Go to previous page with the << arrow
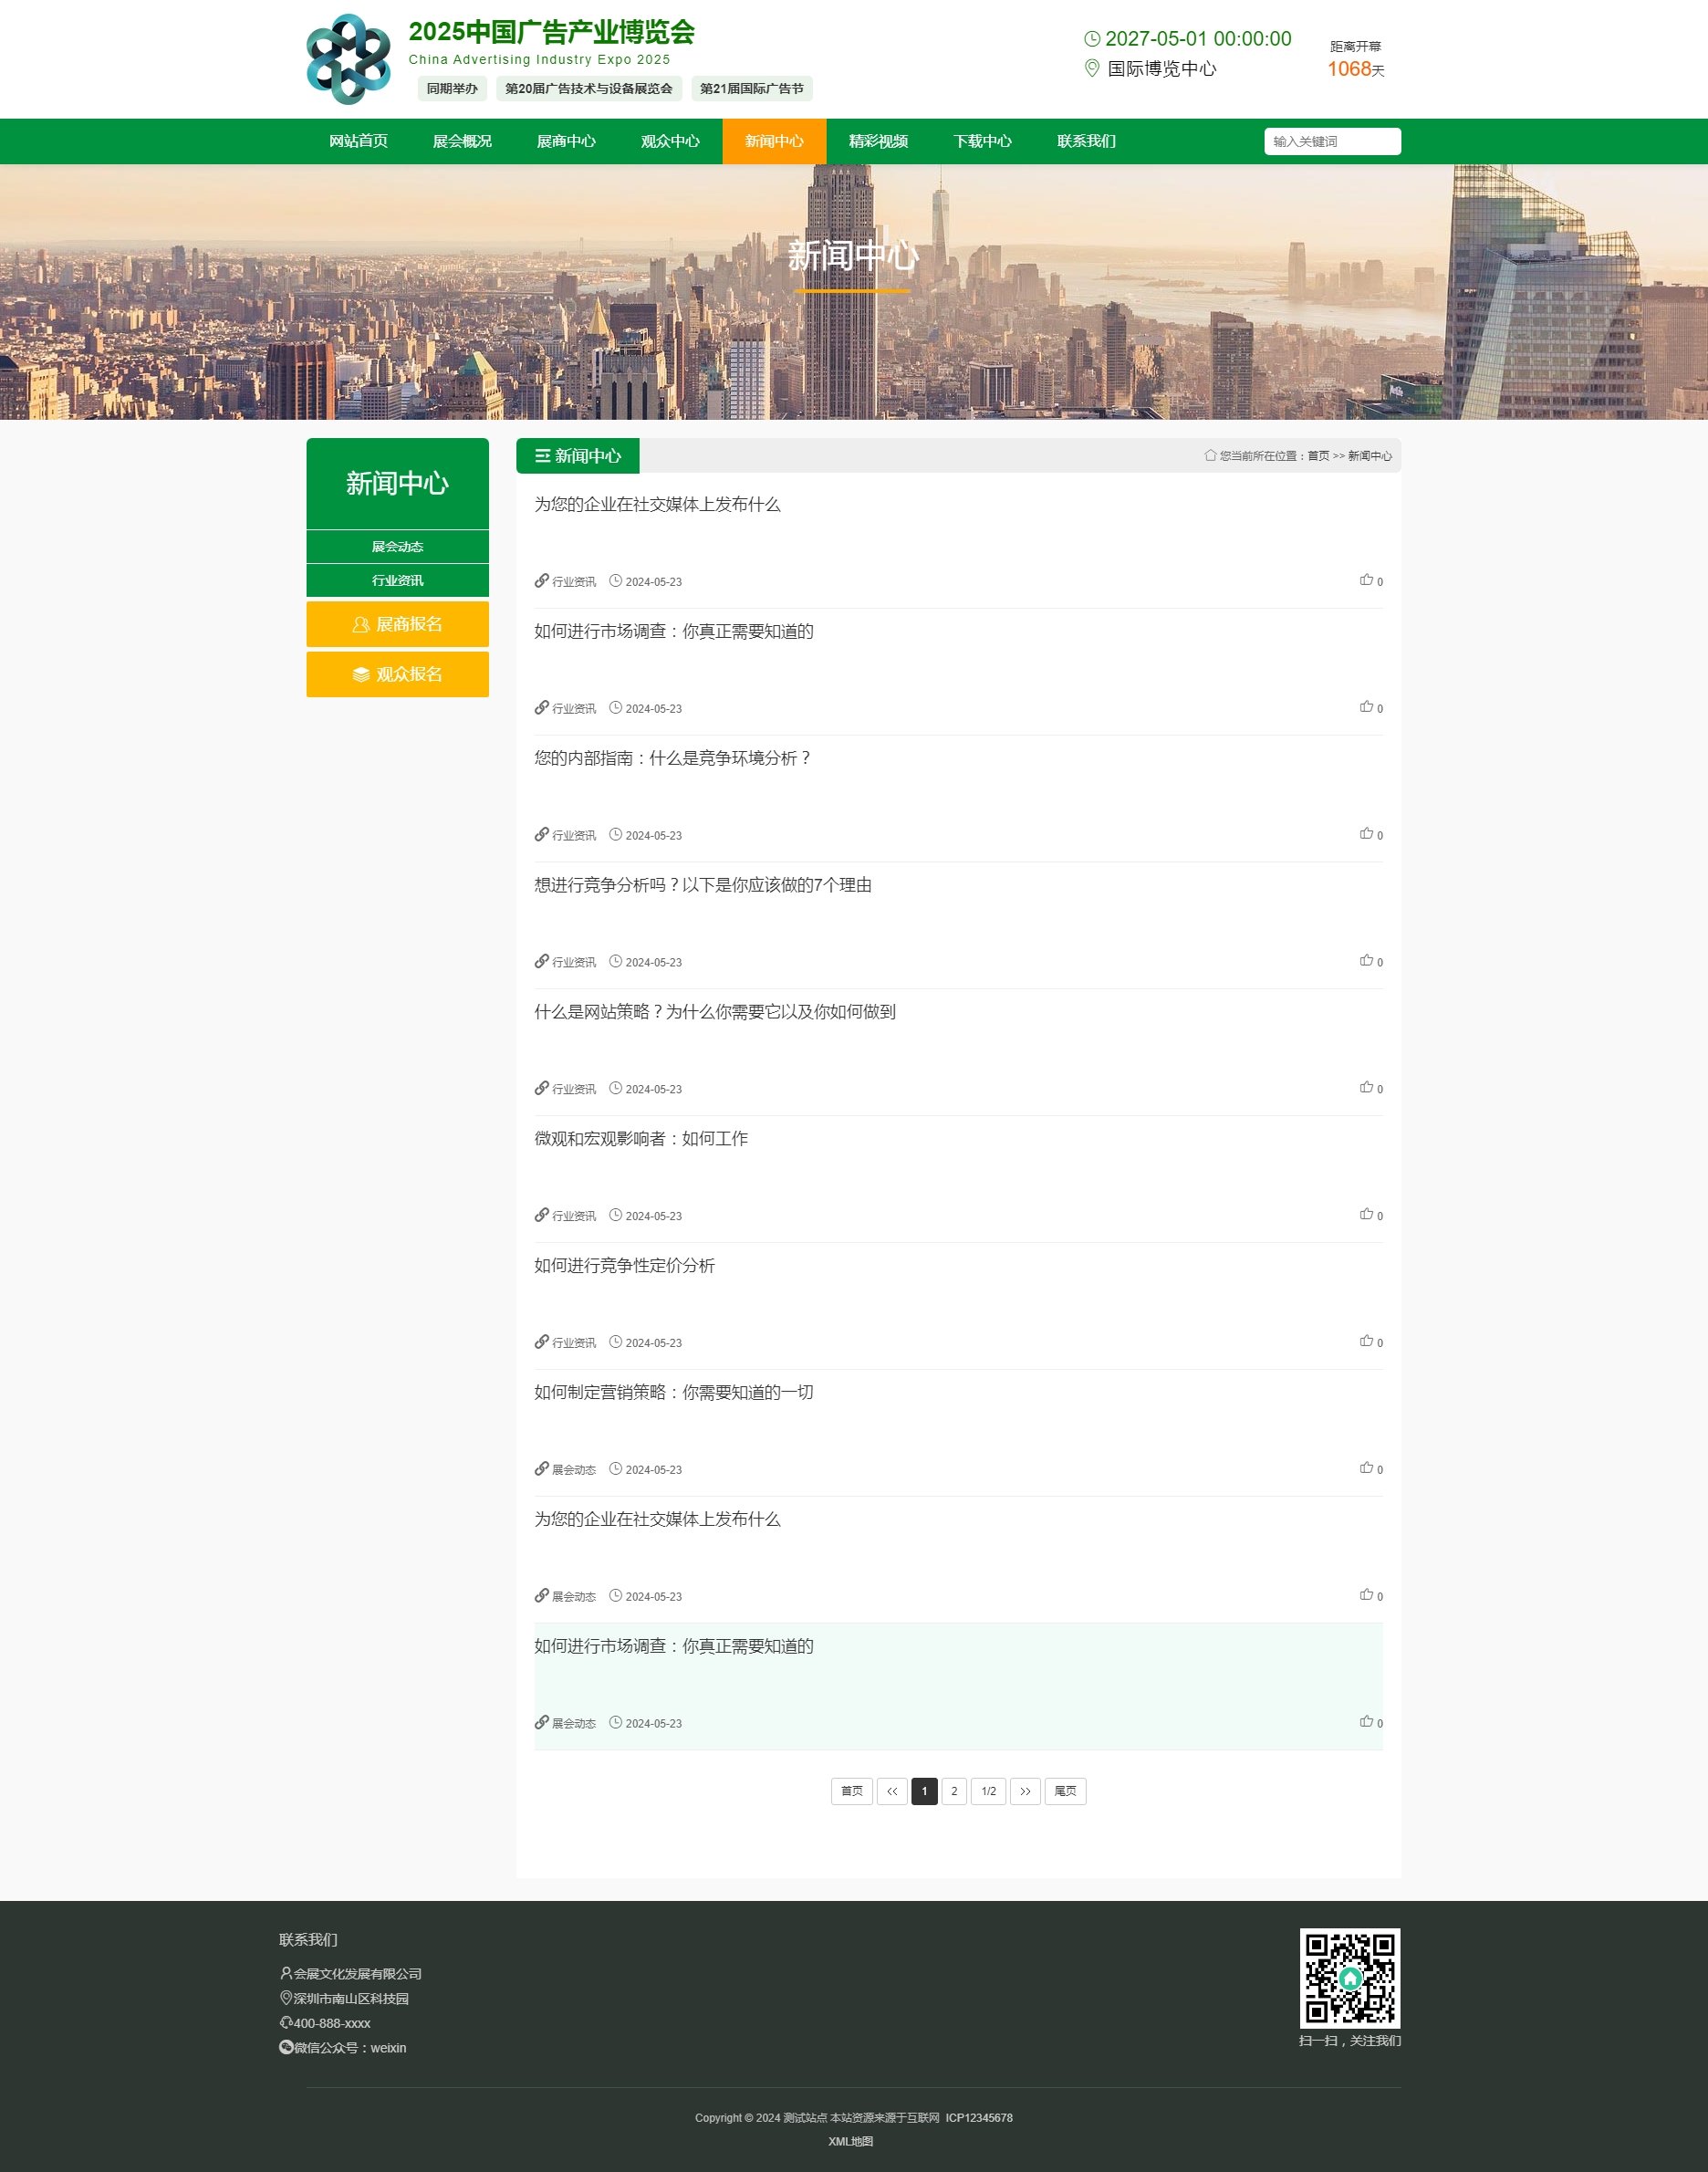The image size is (1708, 2172). click(891, 1791)
